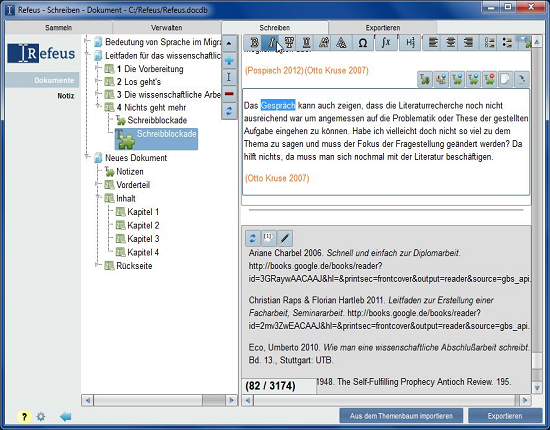Click the module icon with the red dot
This screenshot has width=550, height=430.
[x=489, y=79]
